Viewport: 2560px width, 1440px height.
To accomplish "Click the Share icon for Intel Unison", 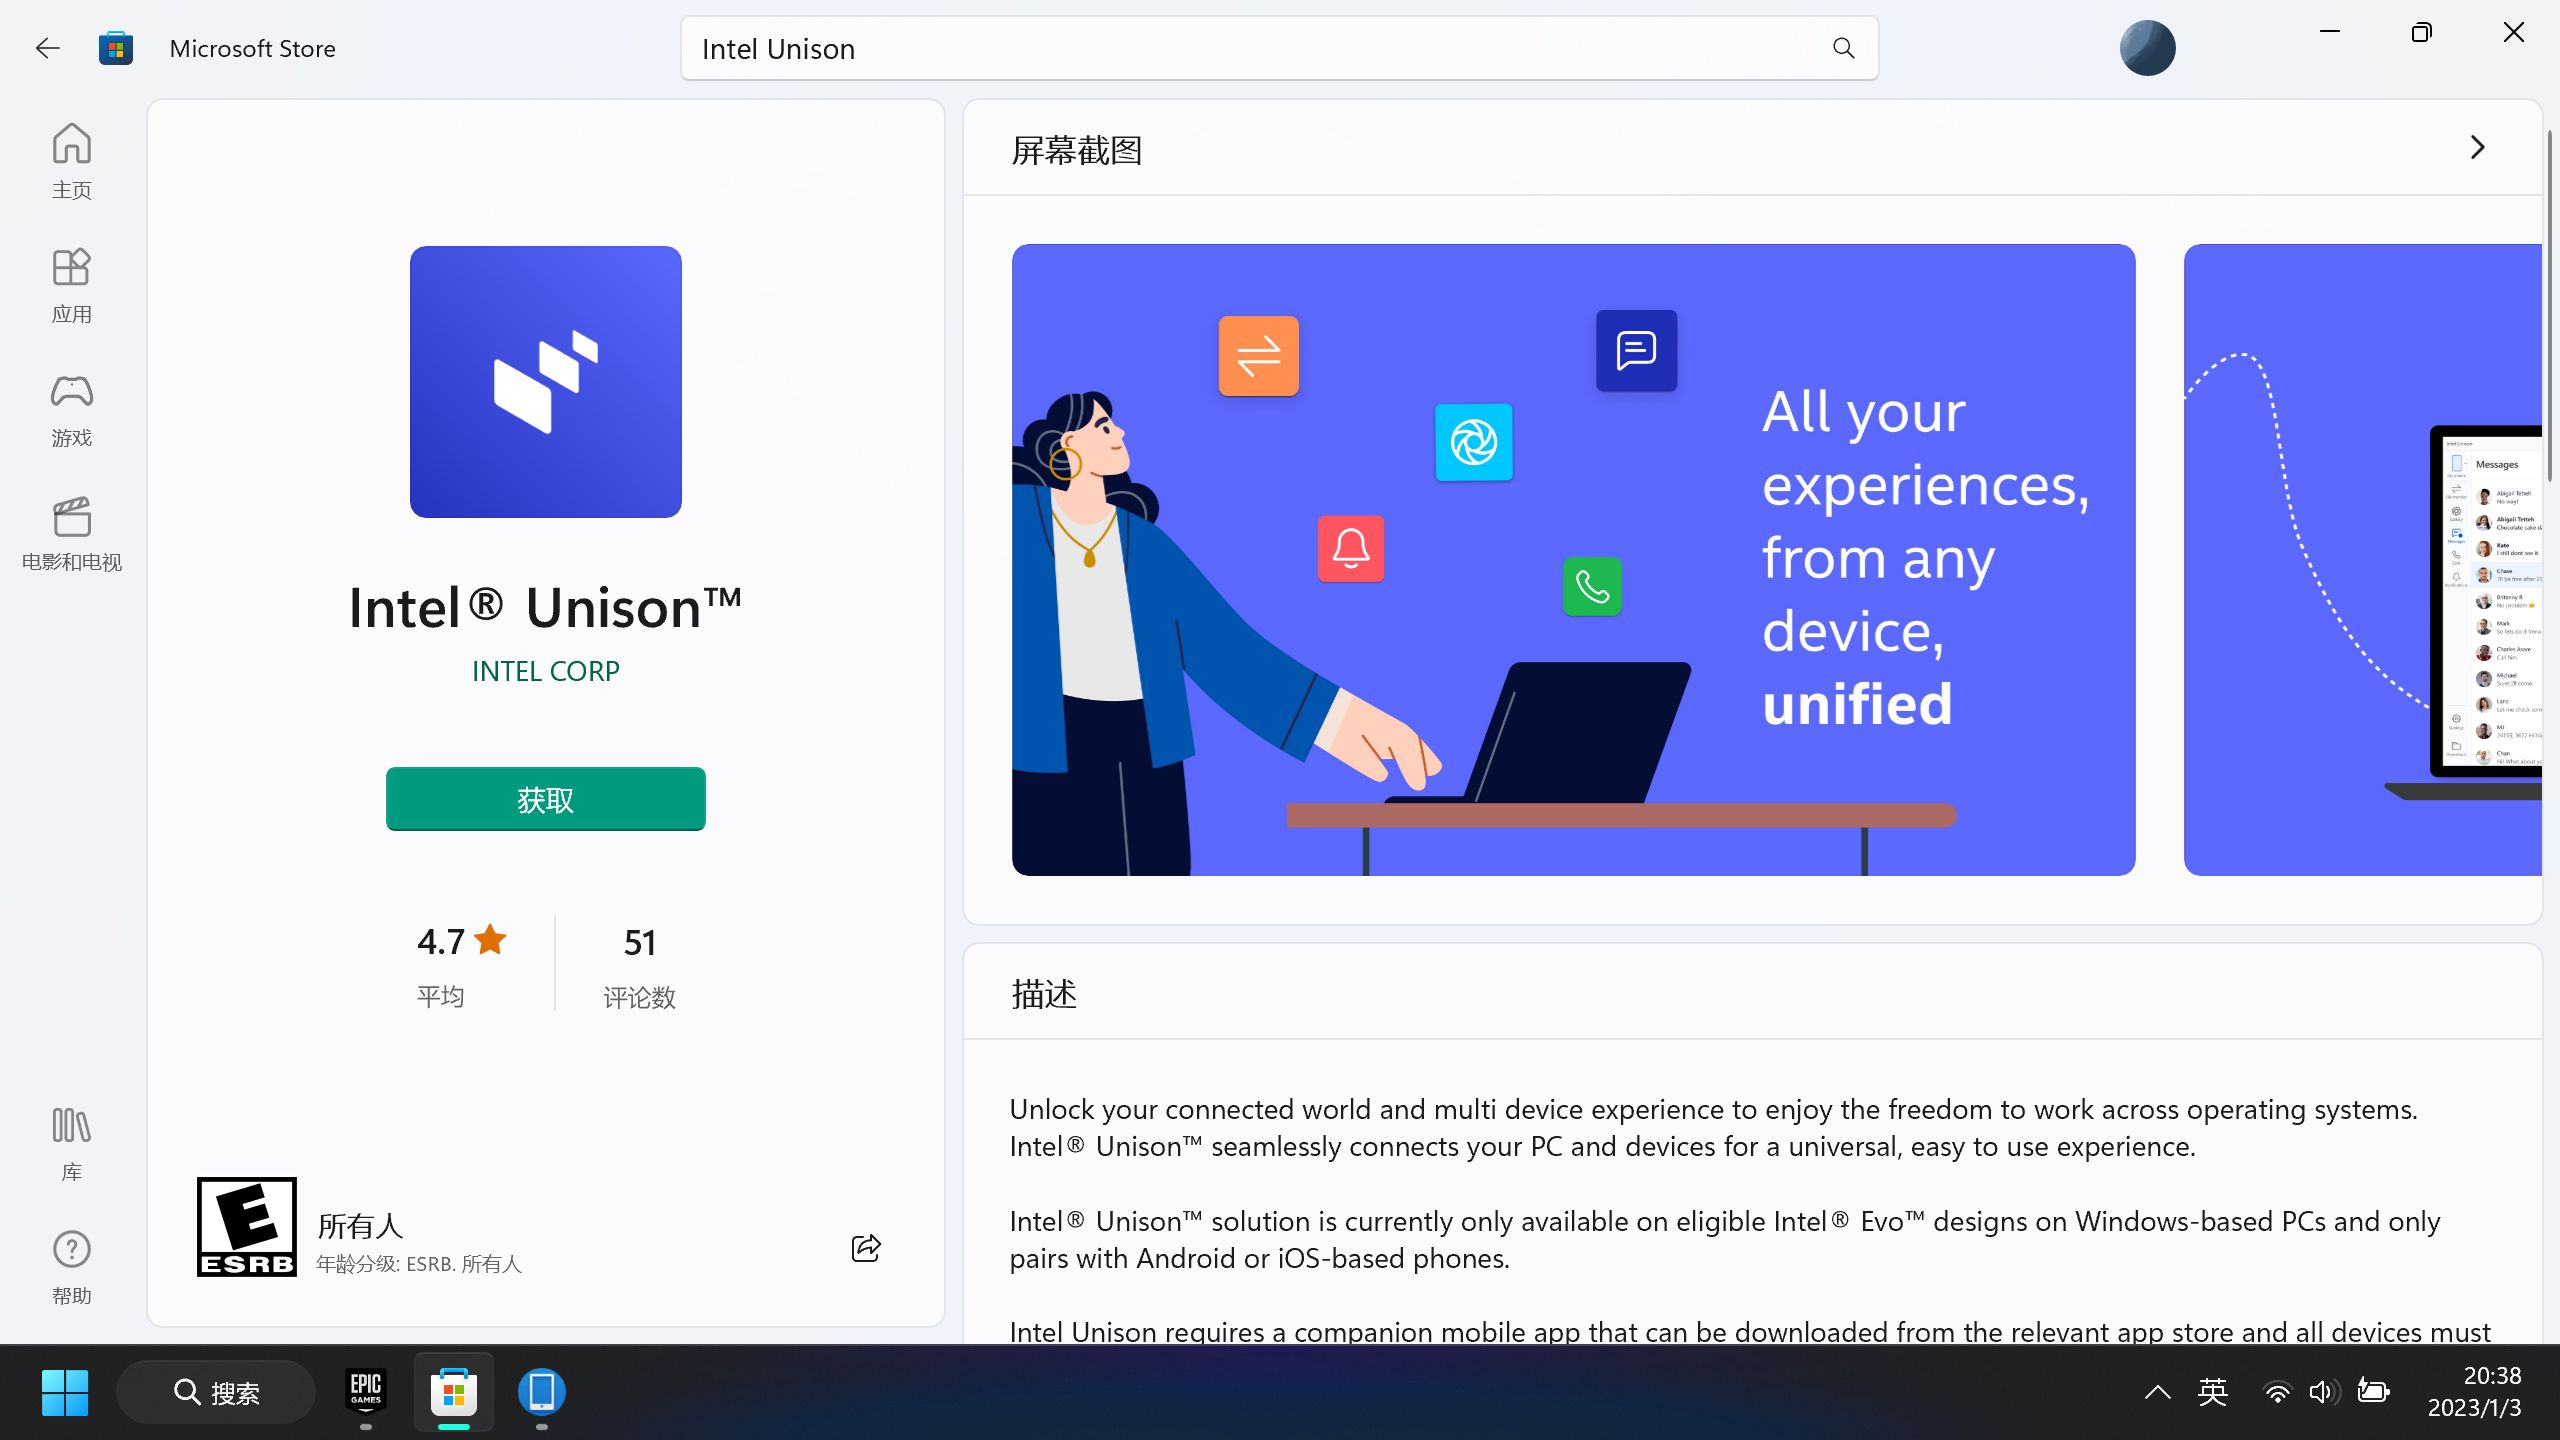I will click(x=863, y=1248).
